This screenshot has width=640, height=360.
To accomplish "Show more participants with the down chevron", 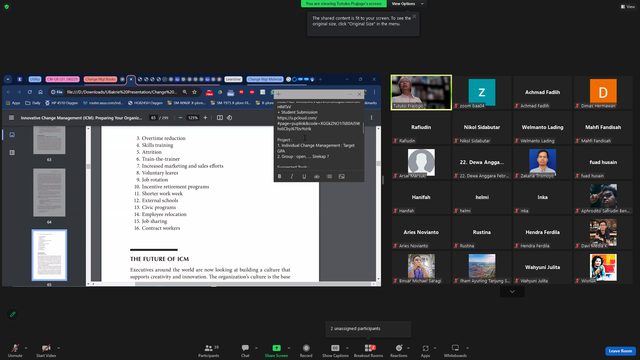I will [x=512, y=291].
